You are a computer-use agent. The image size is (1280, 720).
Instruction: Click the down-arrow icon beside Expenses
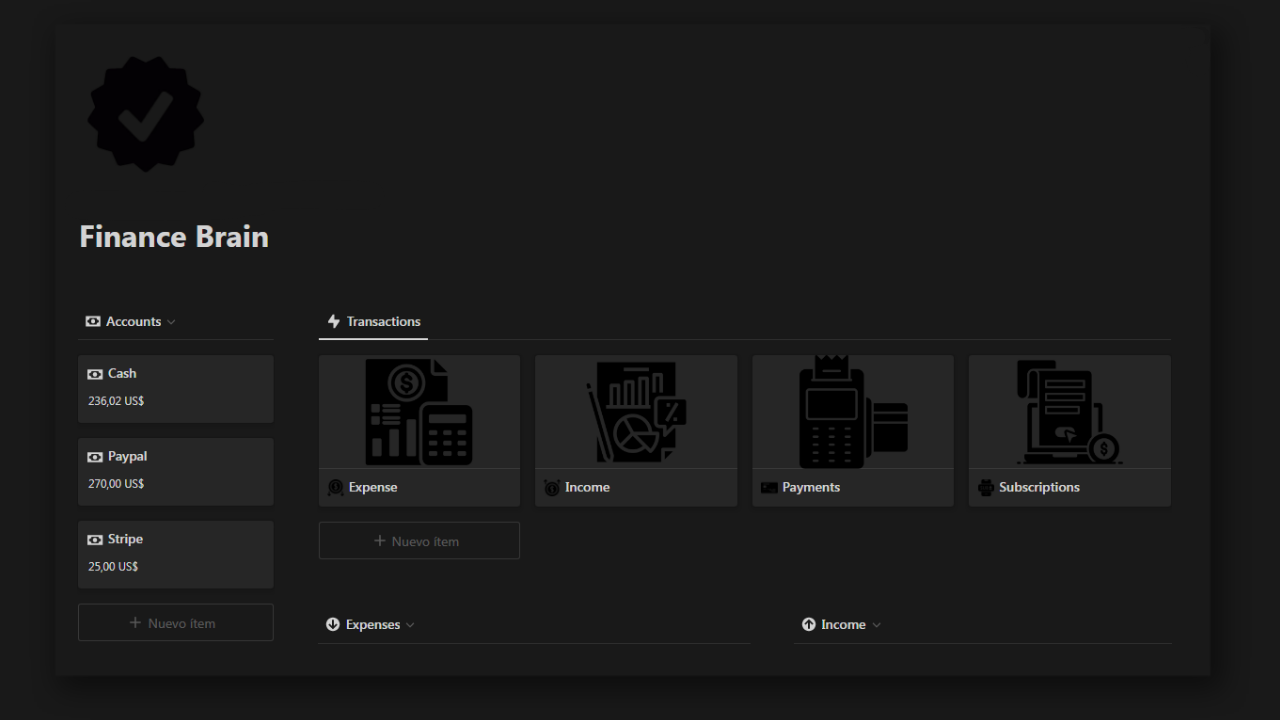[333, 625]
